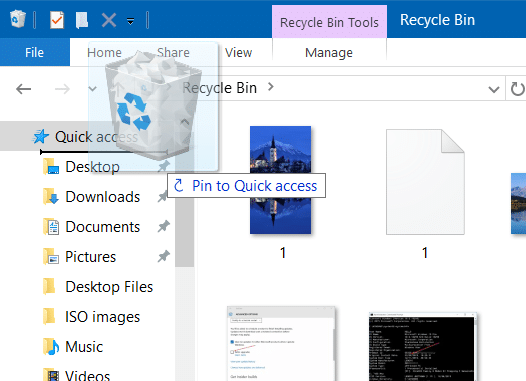526x381 pixels.
Task: Open the File menu
Action: coord(35,52)
